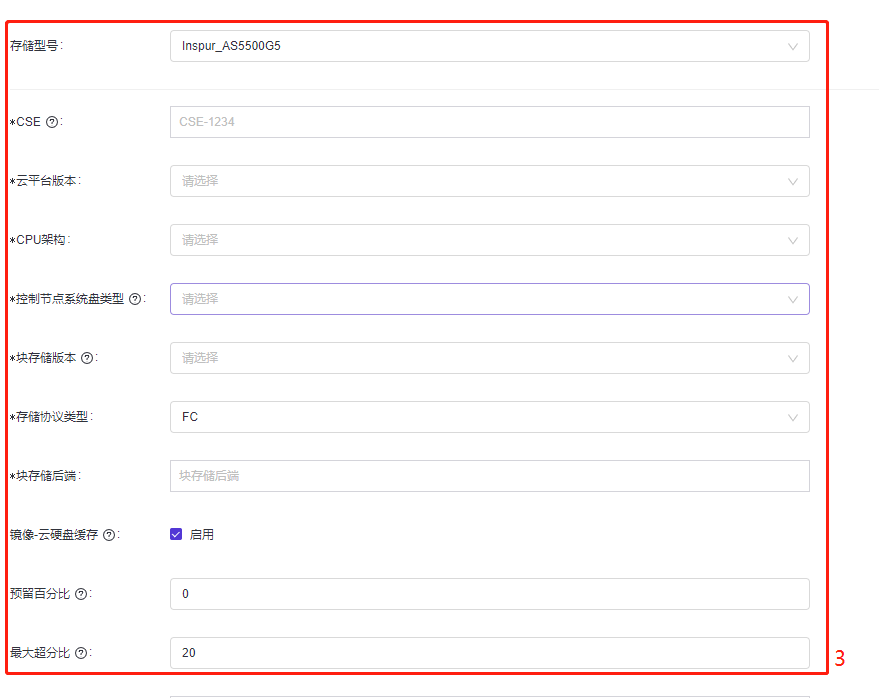Open the 存储型号 dropdown showing Inspur_AS5500G5
The width and height of the screenshot is (879, 698).
[x=489, y=46]
